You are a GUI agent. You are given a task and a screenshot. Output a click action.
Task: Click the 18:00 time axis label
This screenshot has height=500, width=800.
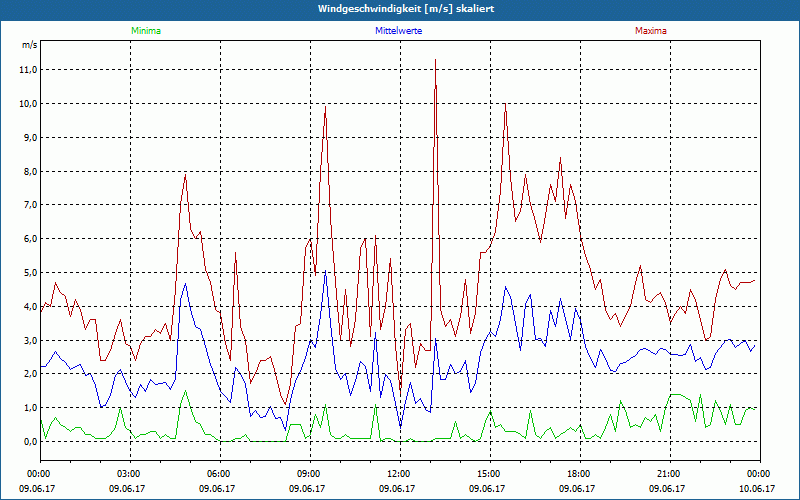[581, 474]
